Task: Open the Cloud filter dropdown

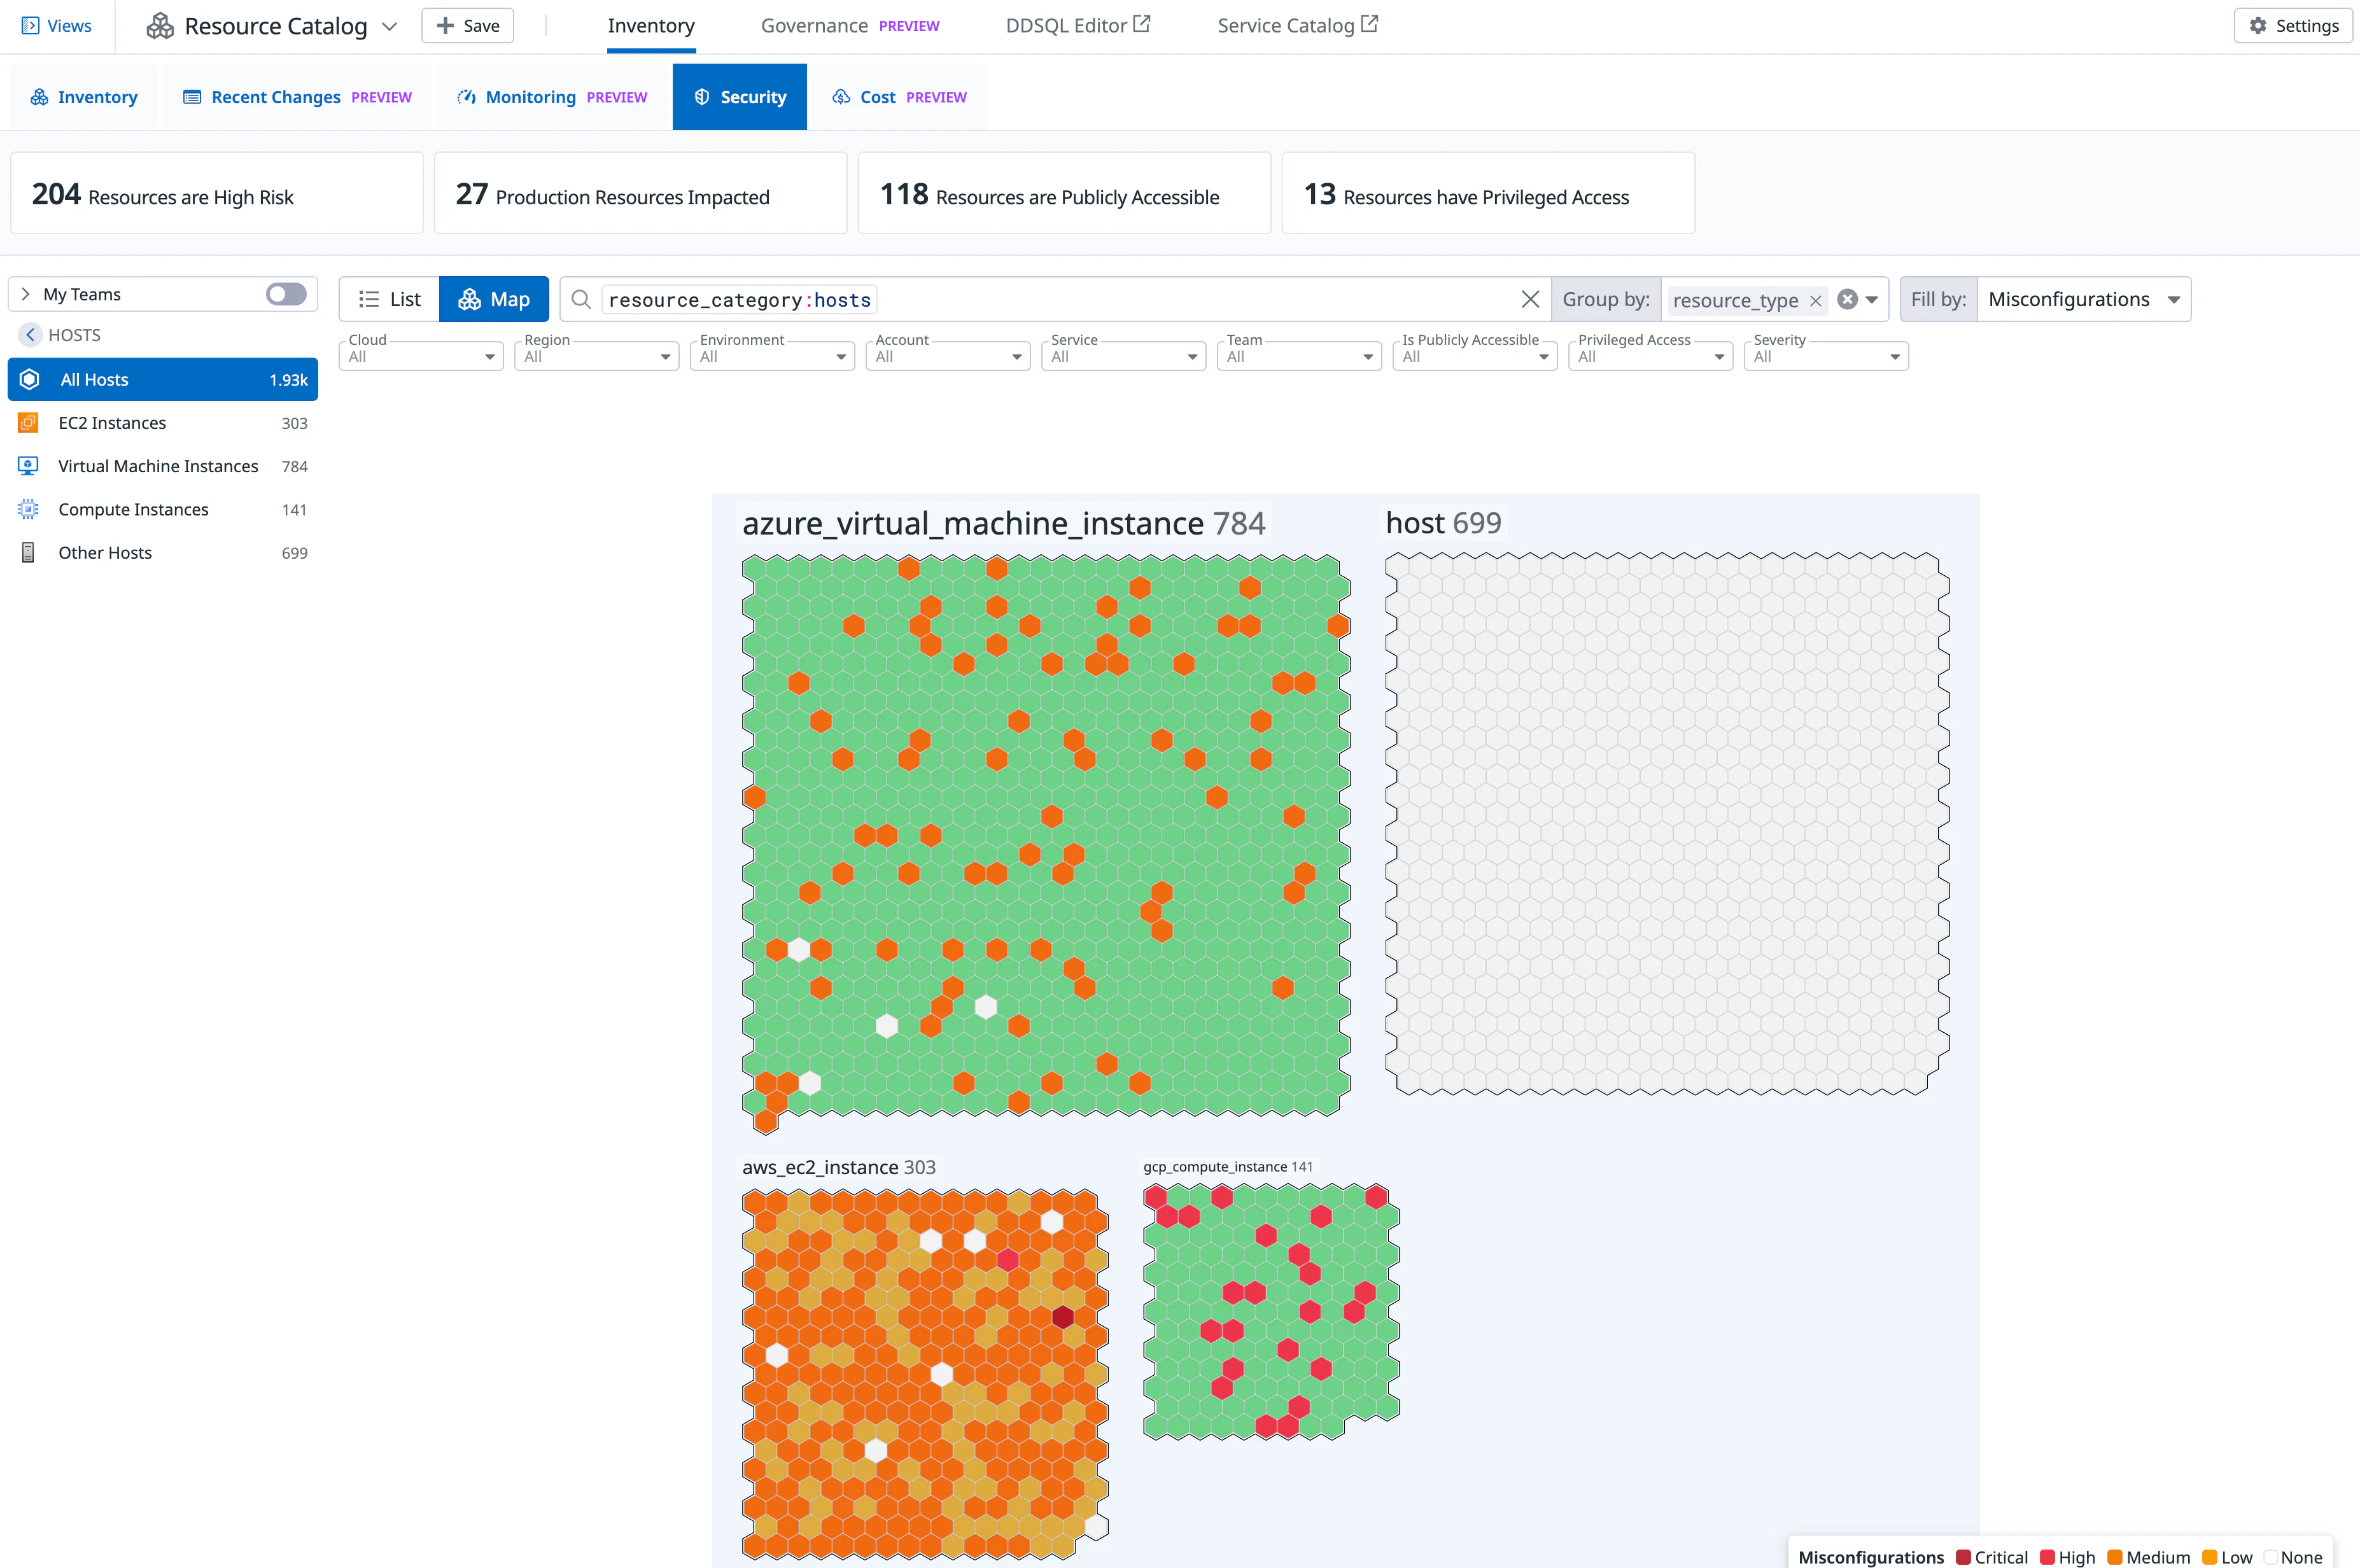Action: (421, 355)
